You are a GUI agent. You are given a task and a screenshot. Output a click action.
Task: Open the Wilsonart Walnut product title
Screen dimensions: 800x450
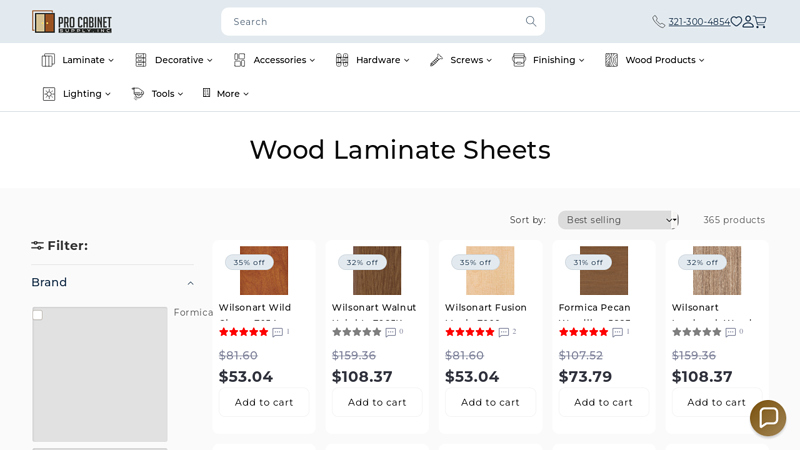tap(374, 308)
